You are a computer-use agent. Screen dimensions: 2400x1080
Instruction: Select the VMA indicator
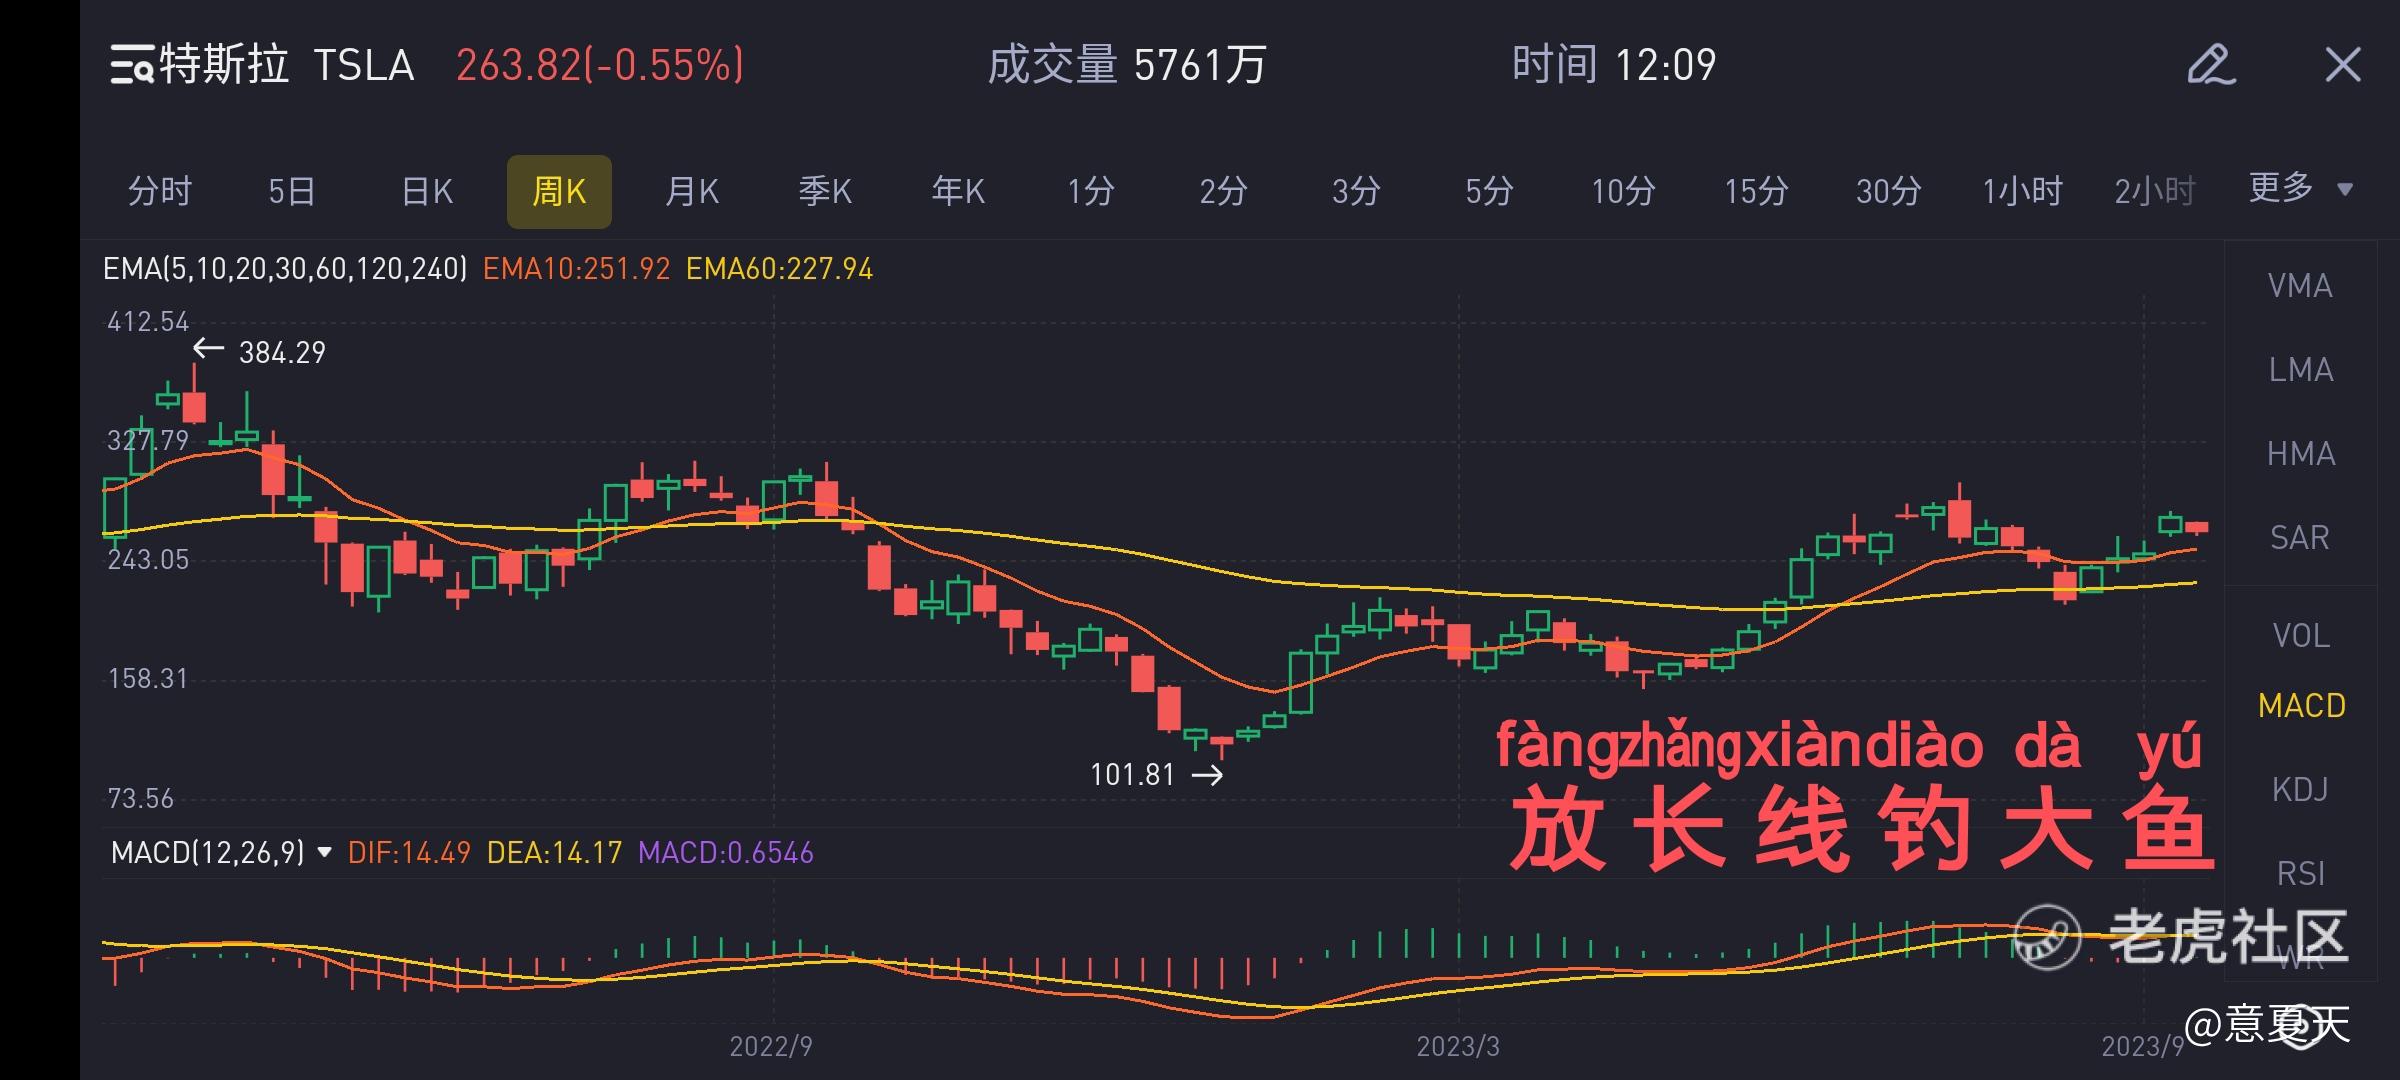2300,286
